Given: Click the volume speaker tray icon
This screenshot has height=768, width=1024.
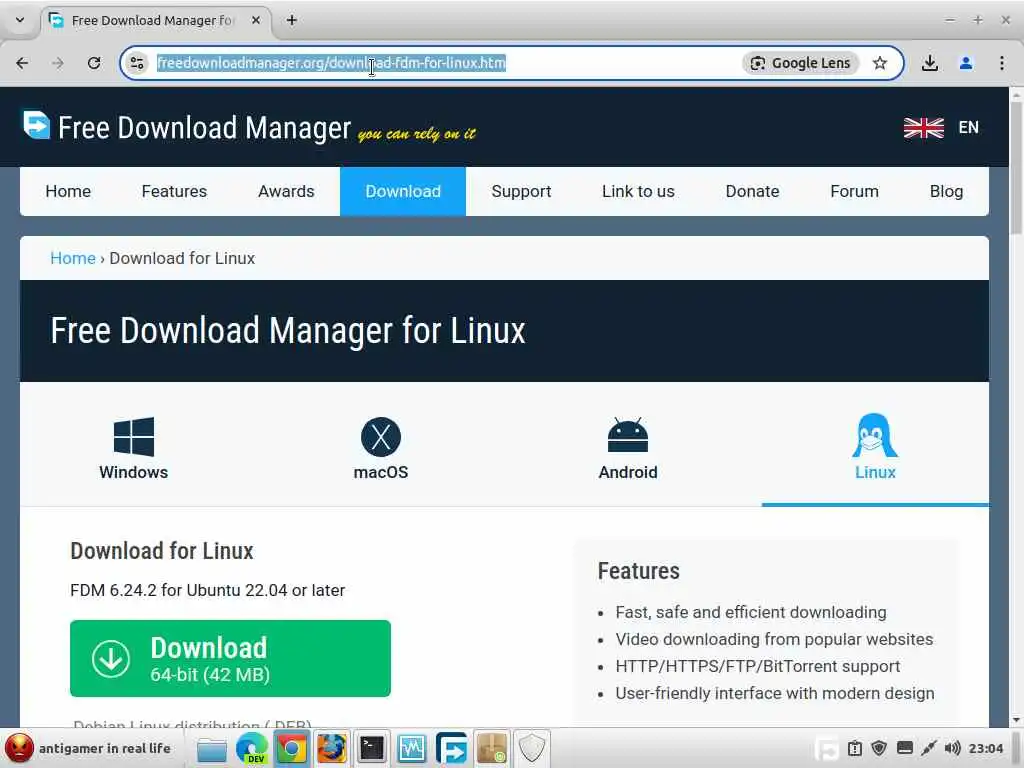Looking at the screenshot, I should pos(953,748).
